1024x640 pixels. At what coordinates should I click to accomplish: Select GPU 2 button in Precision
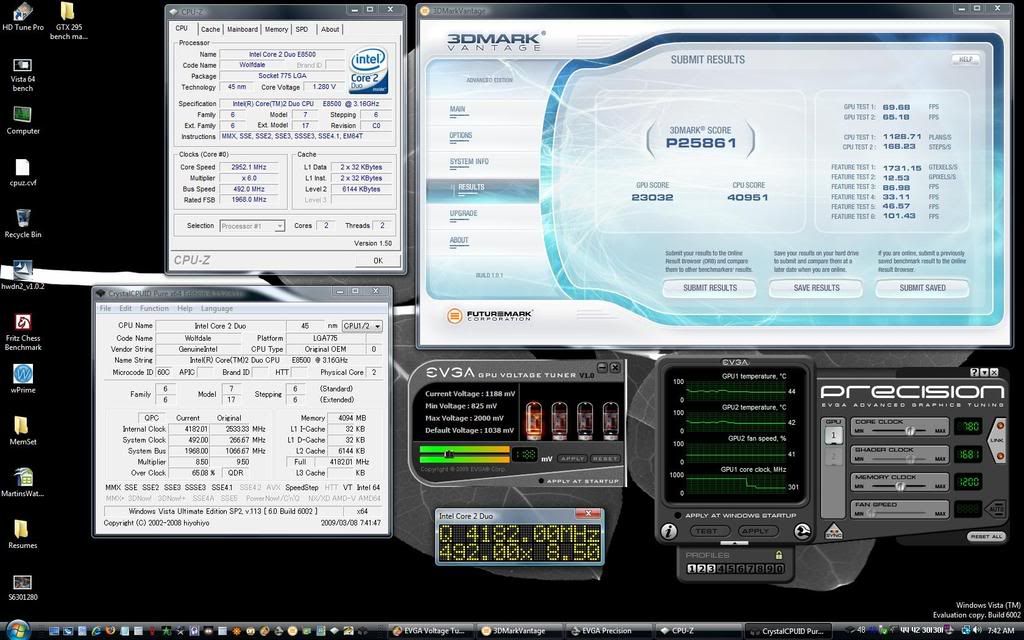point(833,458)
